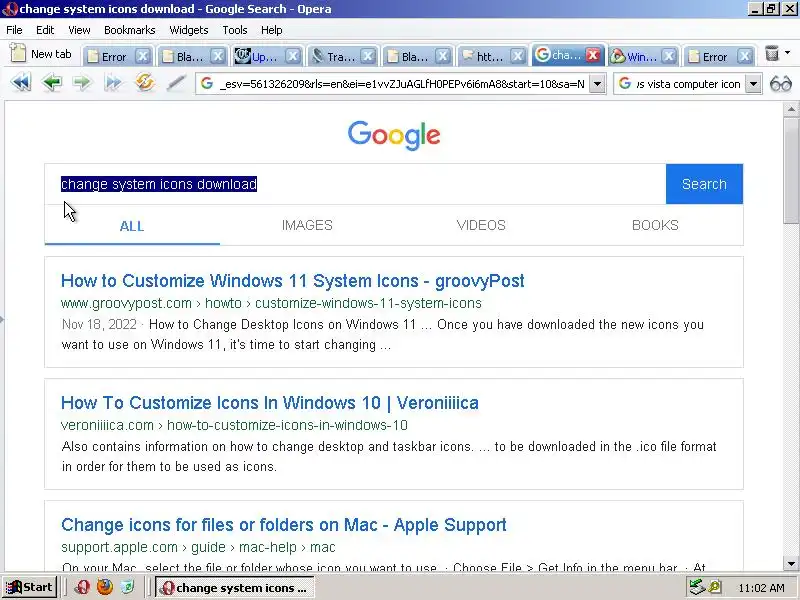The image size is (800, 600).
Task: Click the Show Desktop quick launch icon
Action: 128,587
